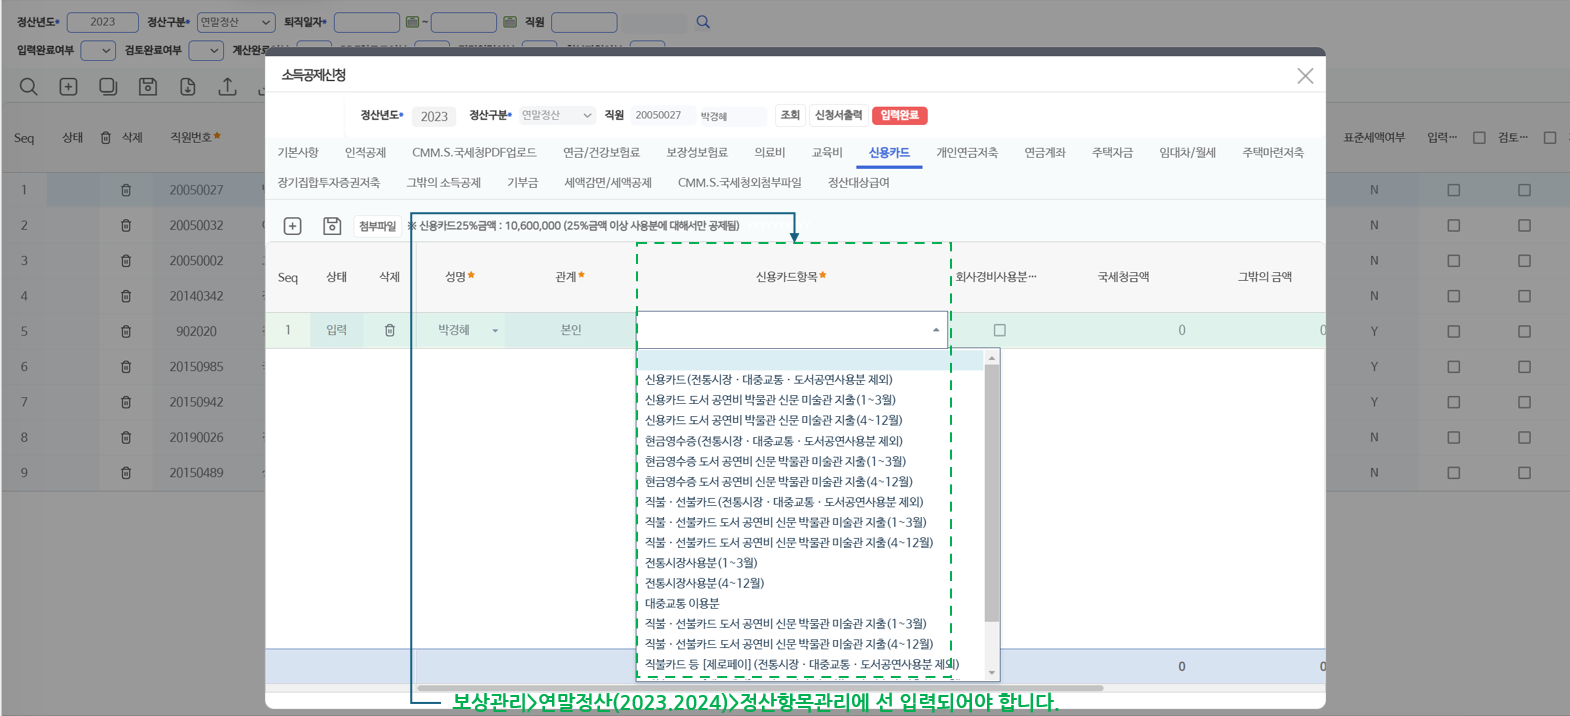Click the 첨부파일 button
The image size is (1570, 716).
click(377, 226)
